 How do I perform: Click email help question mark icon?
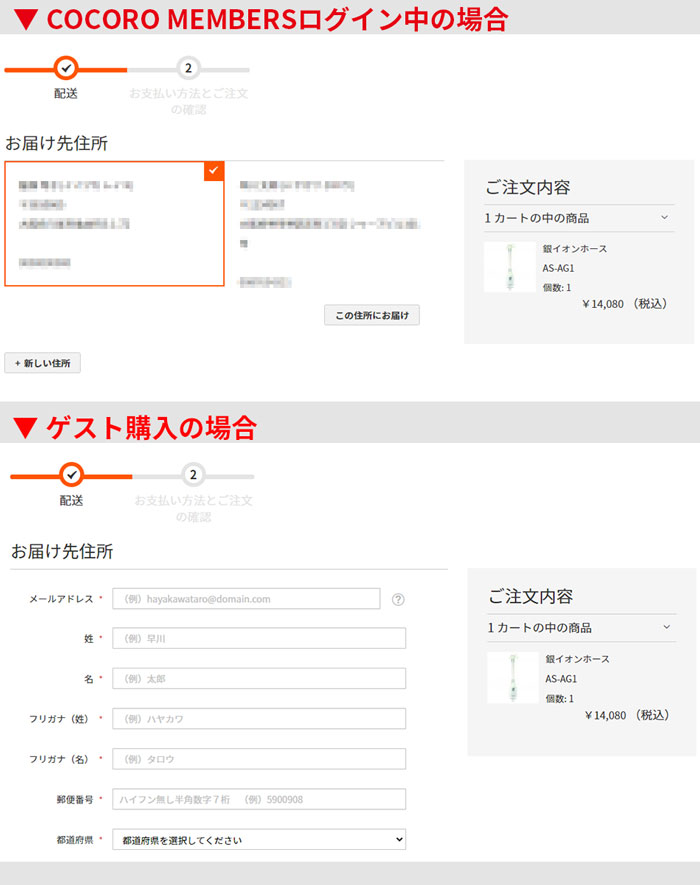coord(398,600)
